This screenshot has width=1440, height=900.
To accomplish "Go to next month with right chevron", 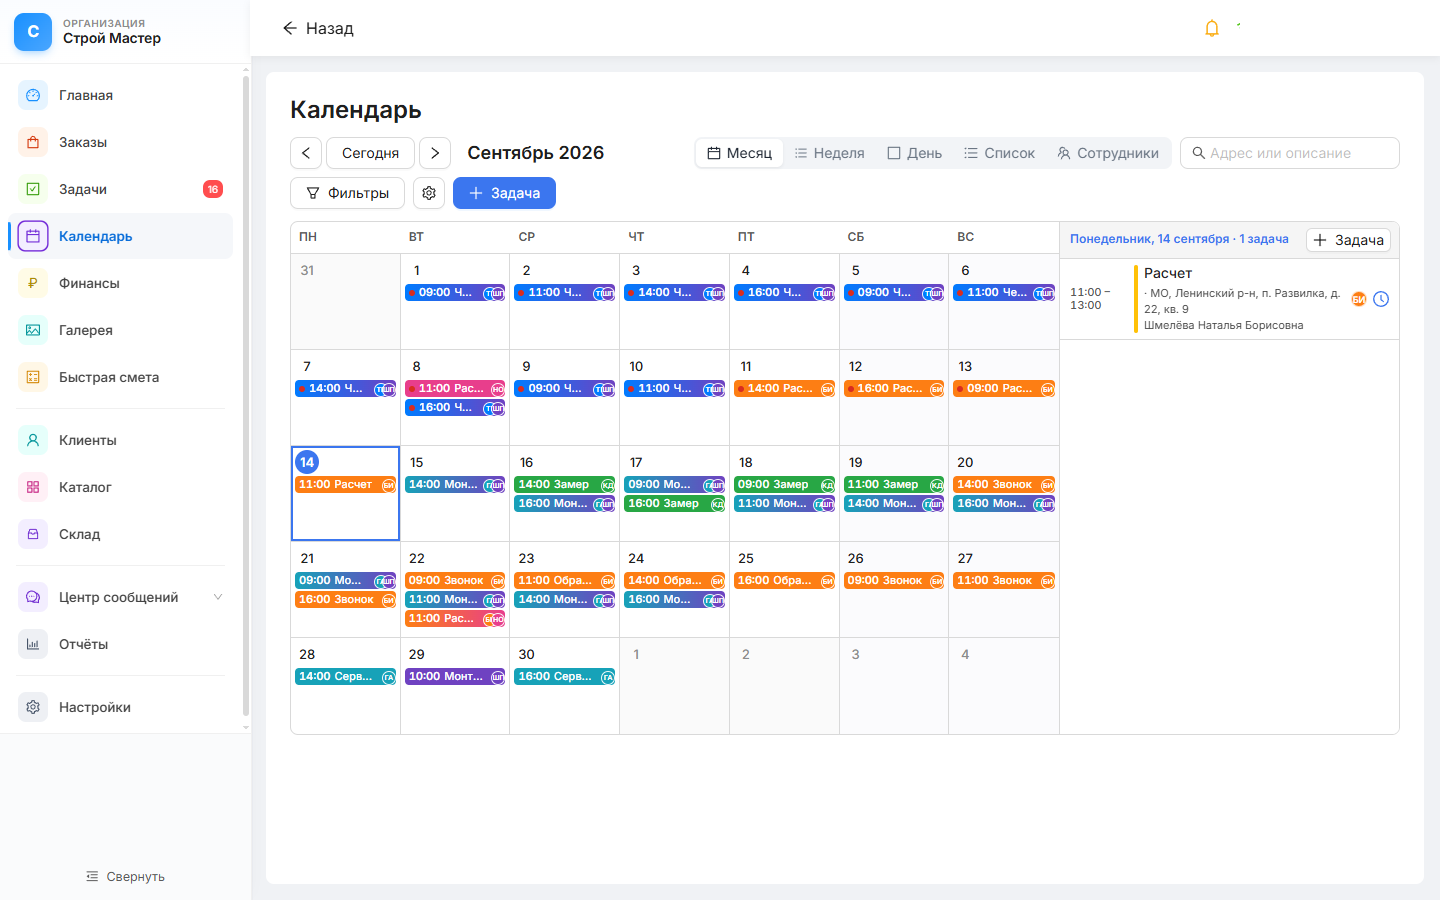I will [x=435, y=153].
